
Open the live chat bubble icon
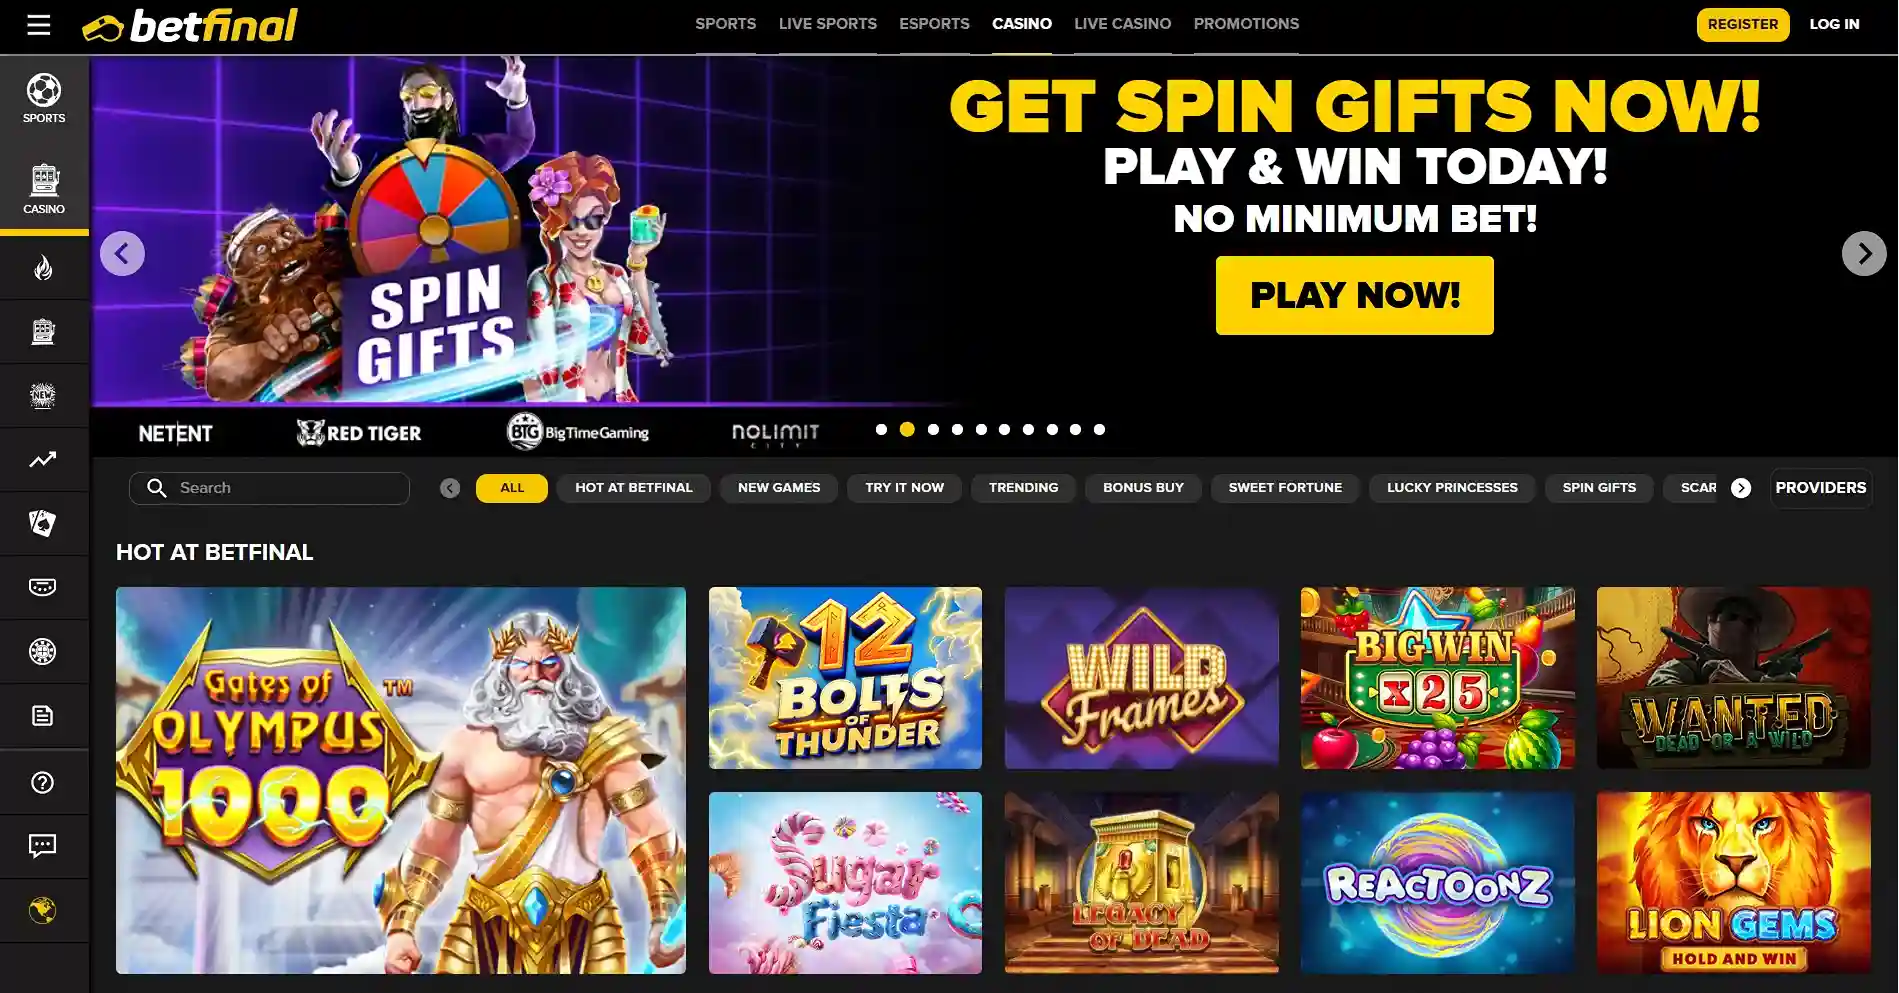[x=43, y=846]
